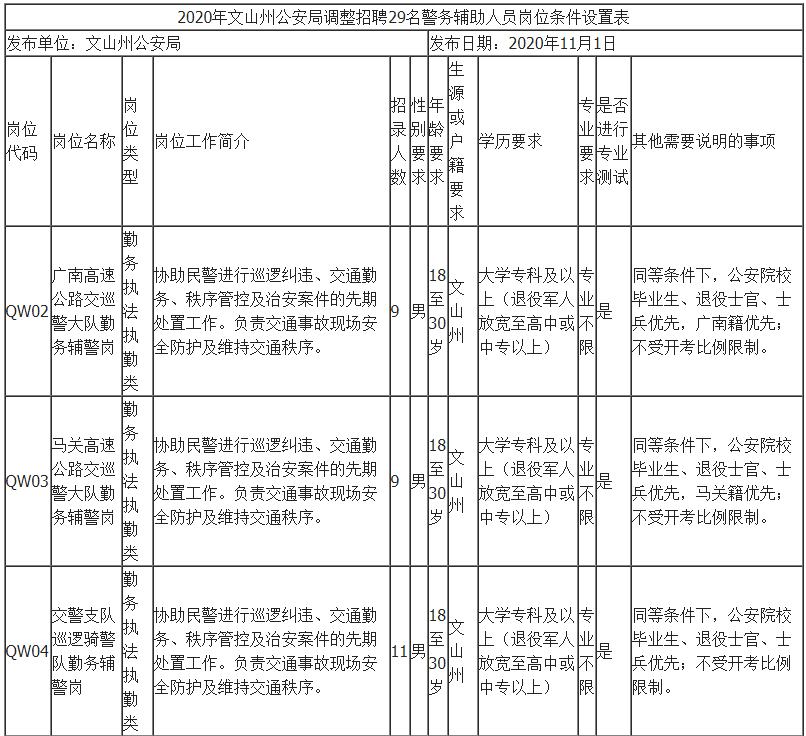Select education requirement in the QW02 row
Viewport: 806px width, 736px height.
click(x=528, y=311)
